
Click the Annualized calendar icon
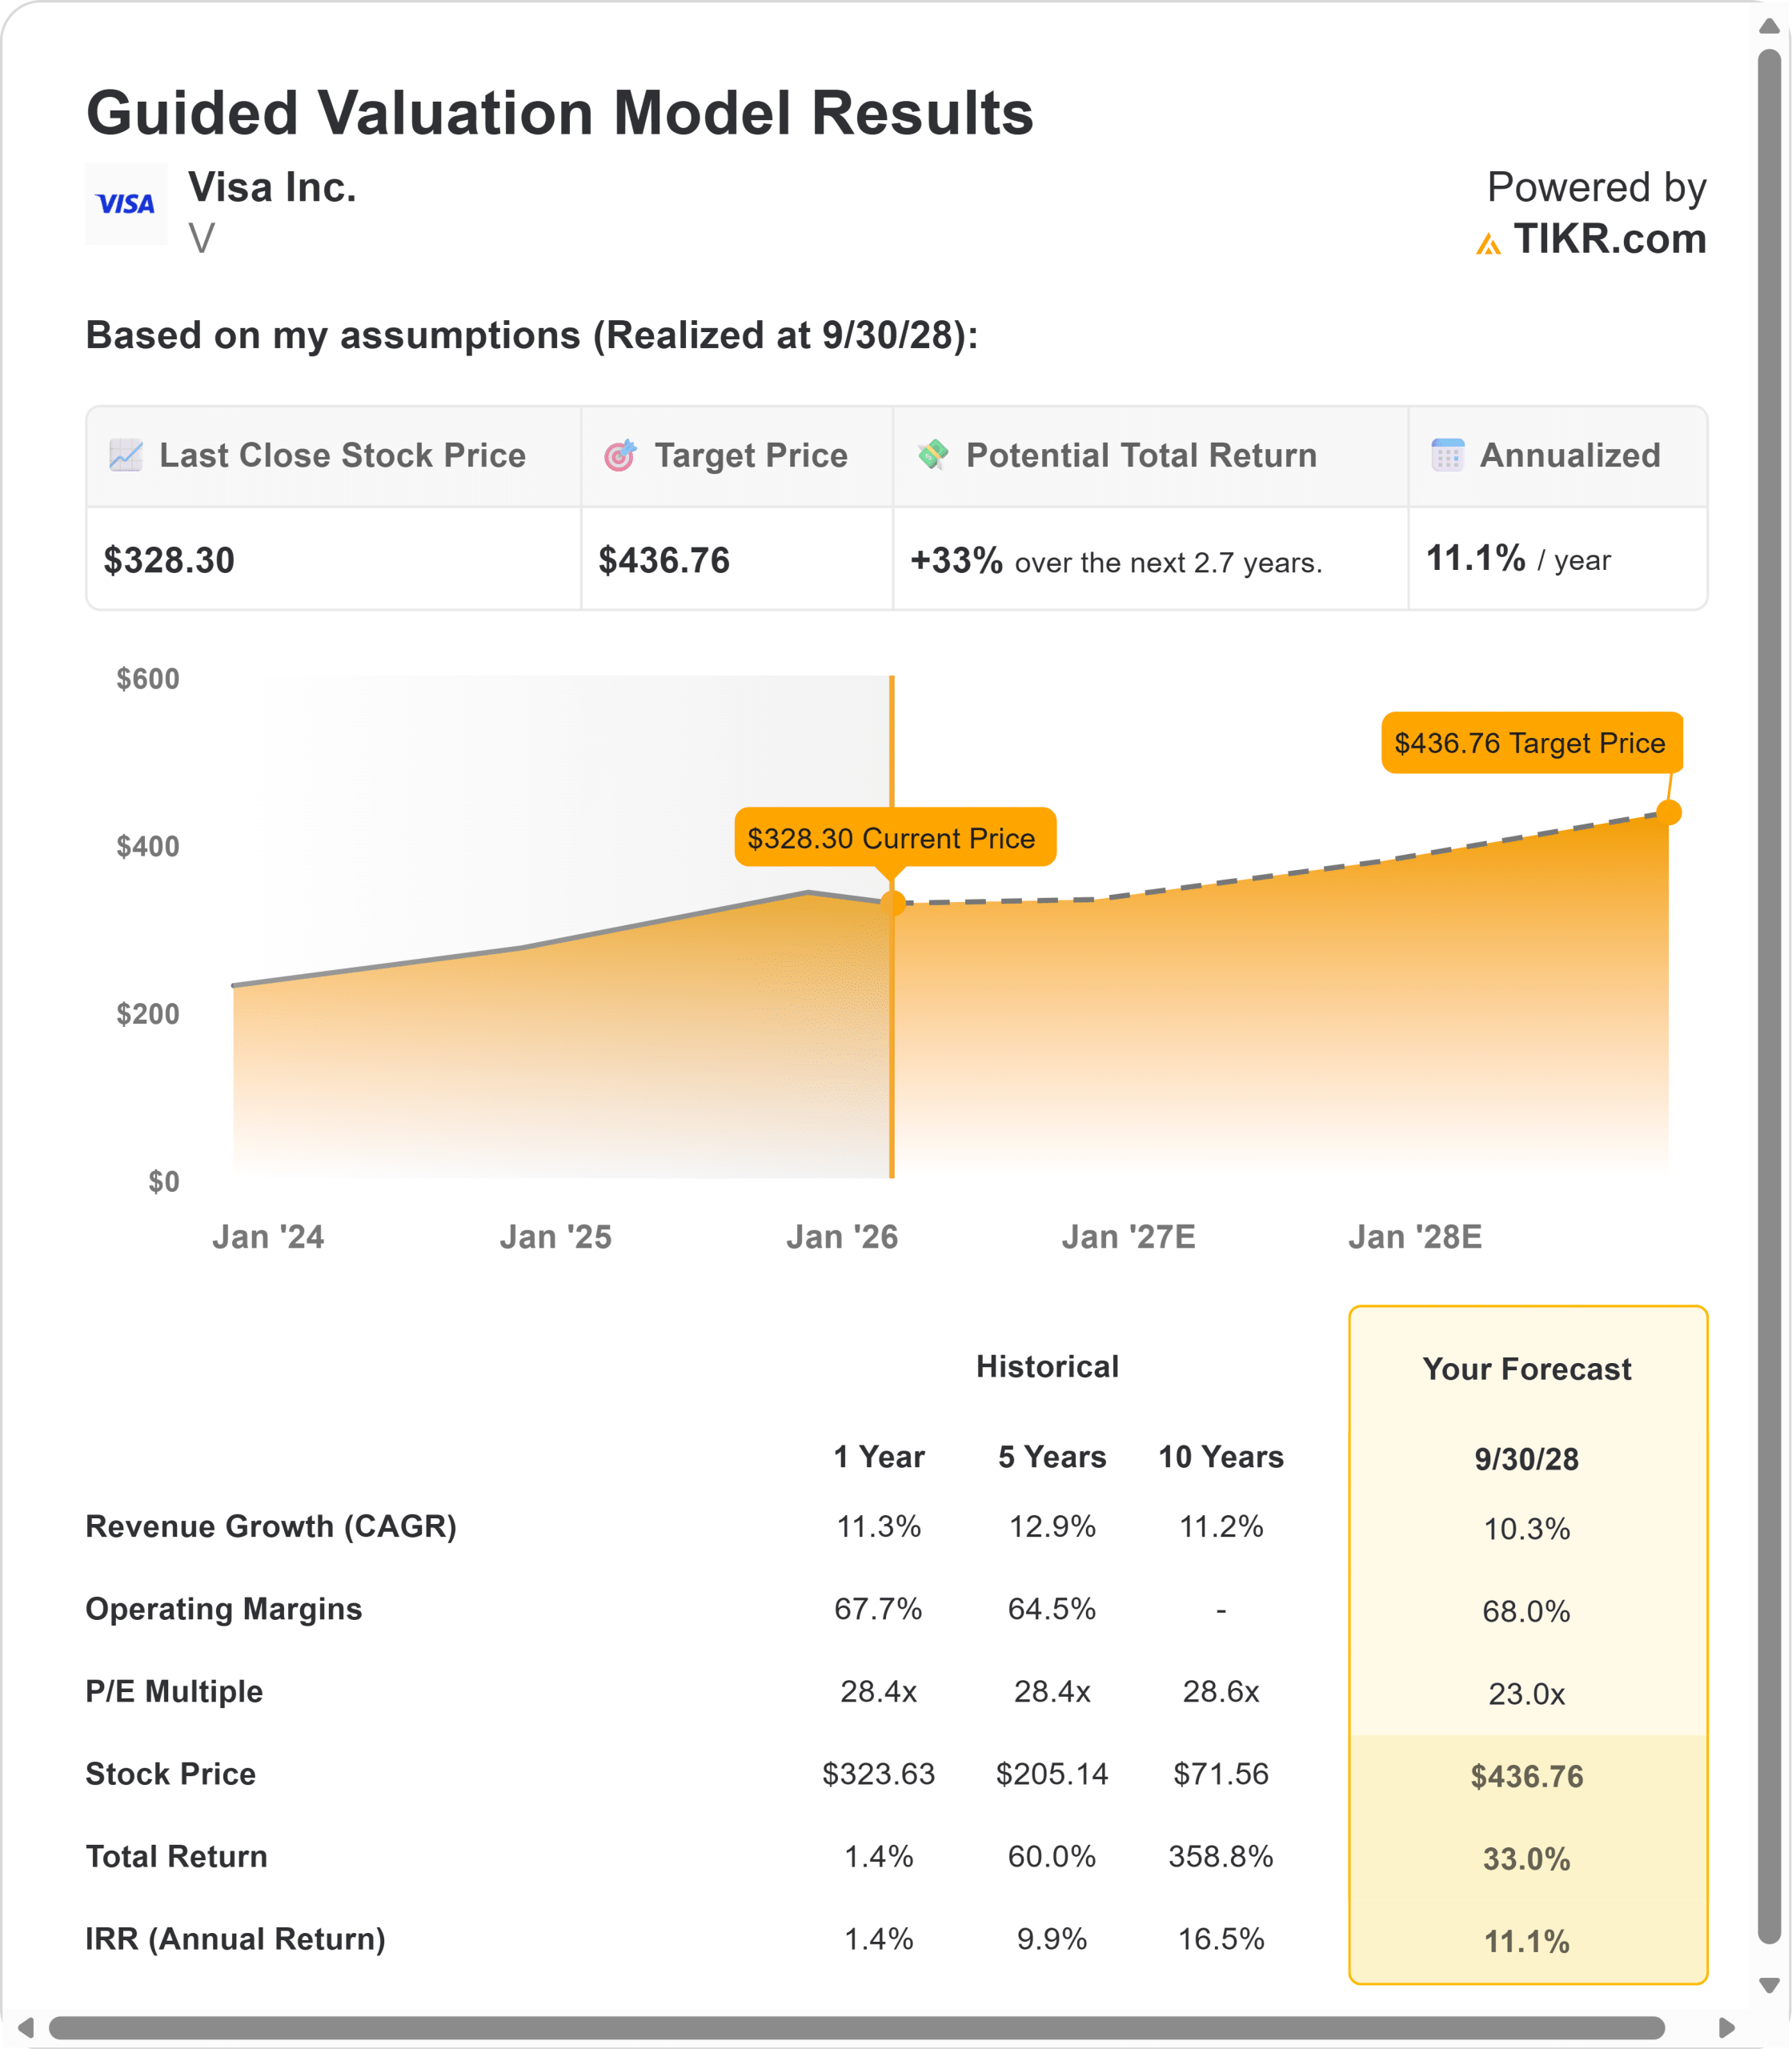pos(1447,455)
